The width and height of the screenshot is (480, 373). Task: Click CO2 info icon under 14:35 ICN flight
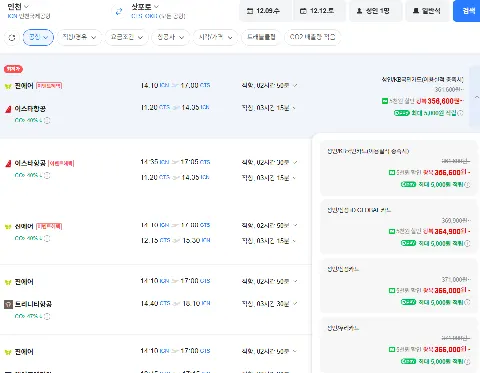47,175
